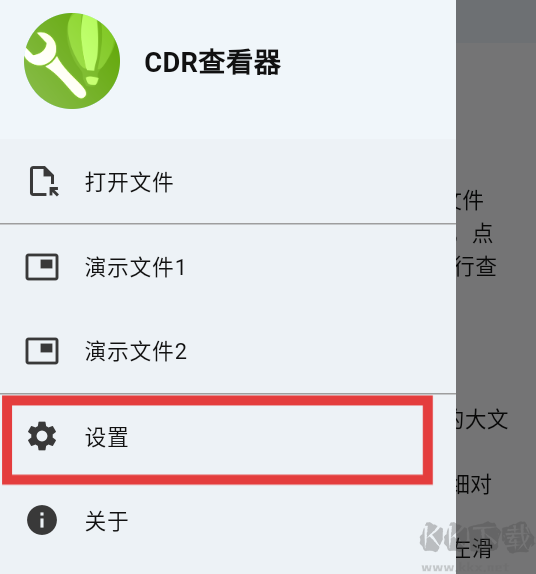The width and height of the screenshot is (536, 574).
Task: Click the presentation icon beside 演示文件1
Action: pos(42,267)
